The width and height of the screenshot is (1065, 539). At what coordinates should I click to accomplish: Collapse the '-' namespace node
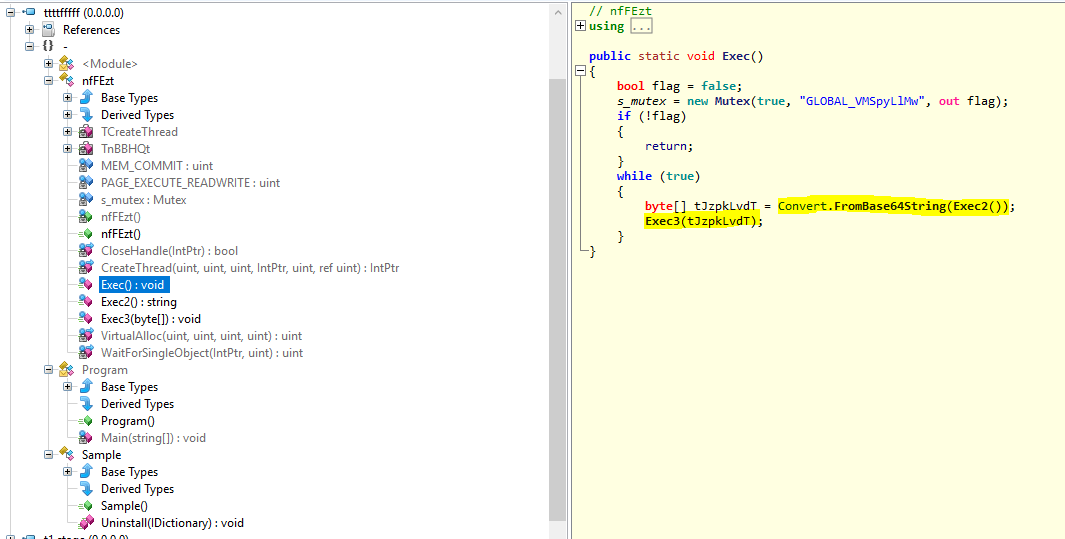tap(29, 46)
